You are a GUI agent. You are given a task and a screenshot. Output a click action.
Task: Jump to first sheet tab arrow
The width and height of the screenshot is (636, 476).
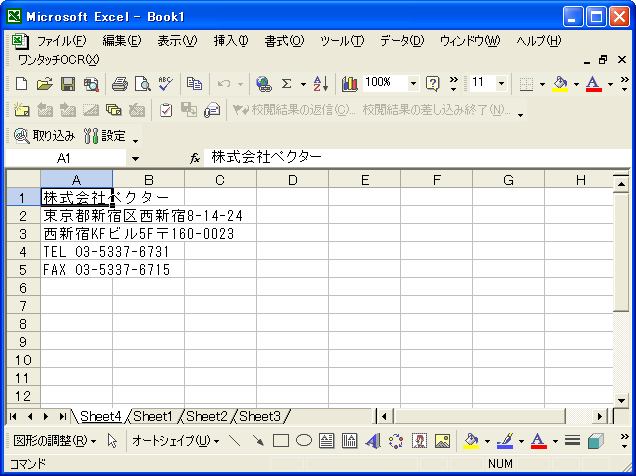coord(13,416)
